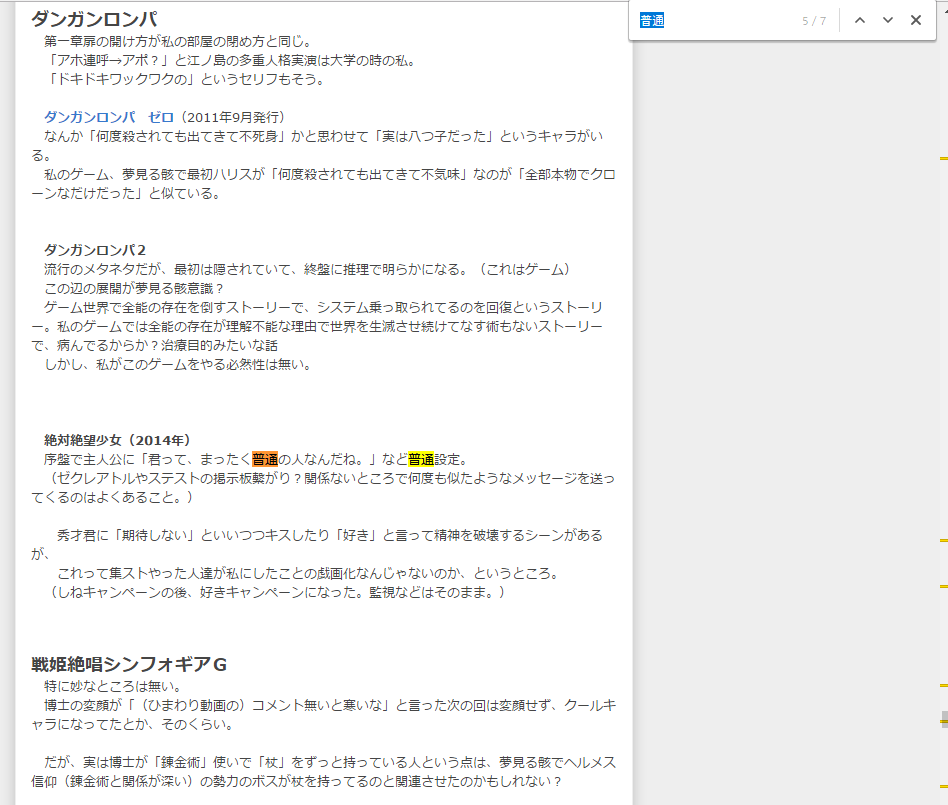Go to previous find match
The height and width of the screenshot is (805, 948).
(860, 21)
